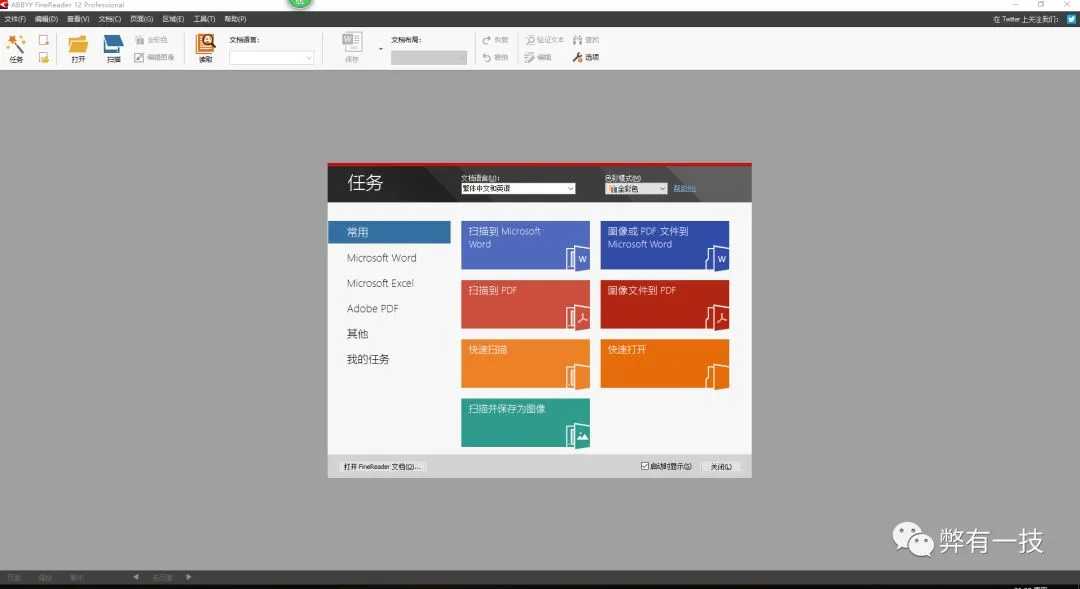Image resolution: width=1080 pixels, height=589 pixels.
Task: Select the Microsoft Word task category
Action: pos(382,258)
